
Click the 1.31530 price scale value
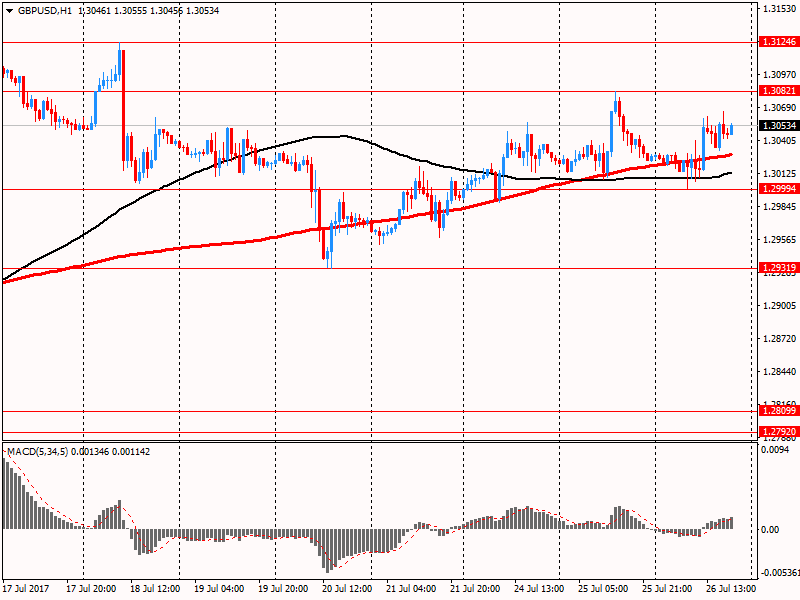(780, 9)
